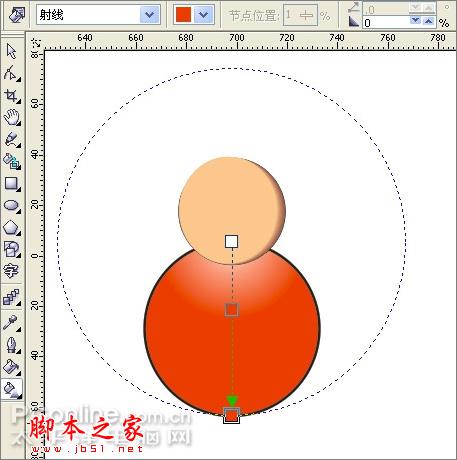Click the gradient midpoint slider handle
The width and height of the screenshot is (457, 460).
click(232, 310)
